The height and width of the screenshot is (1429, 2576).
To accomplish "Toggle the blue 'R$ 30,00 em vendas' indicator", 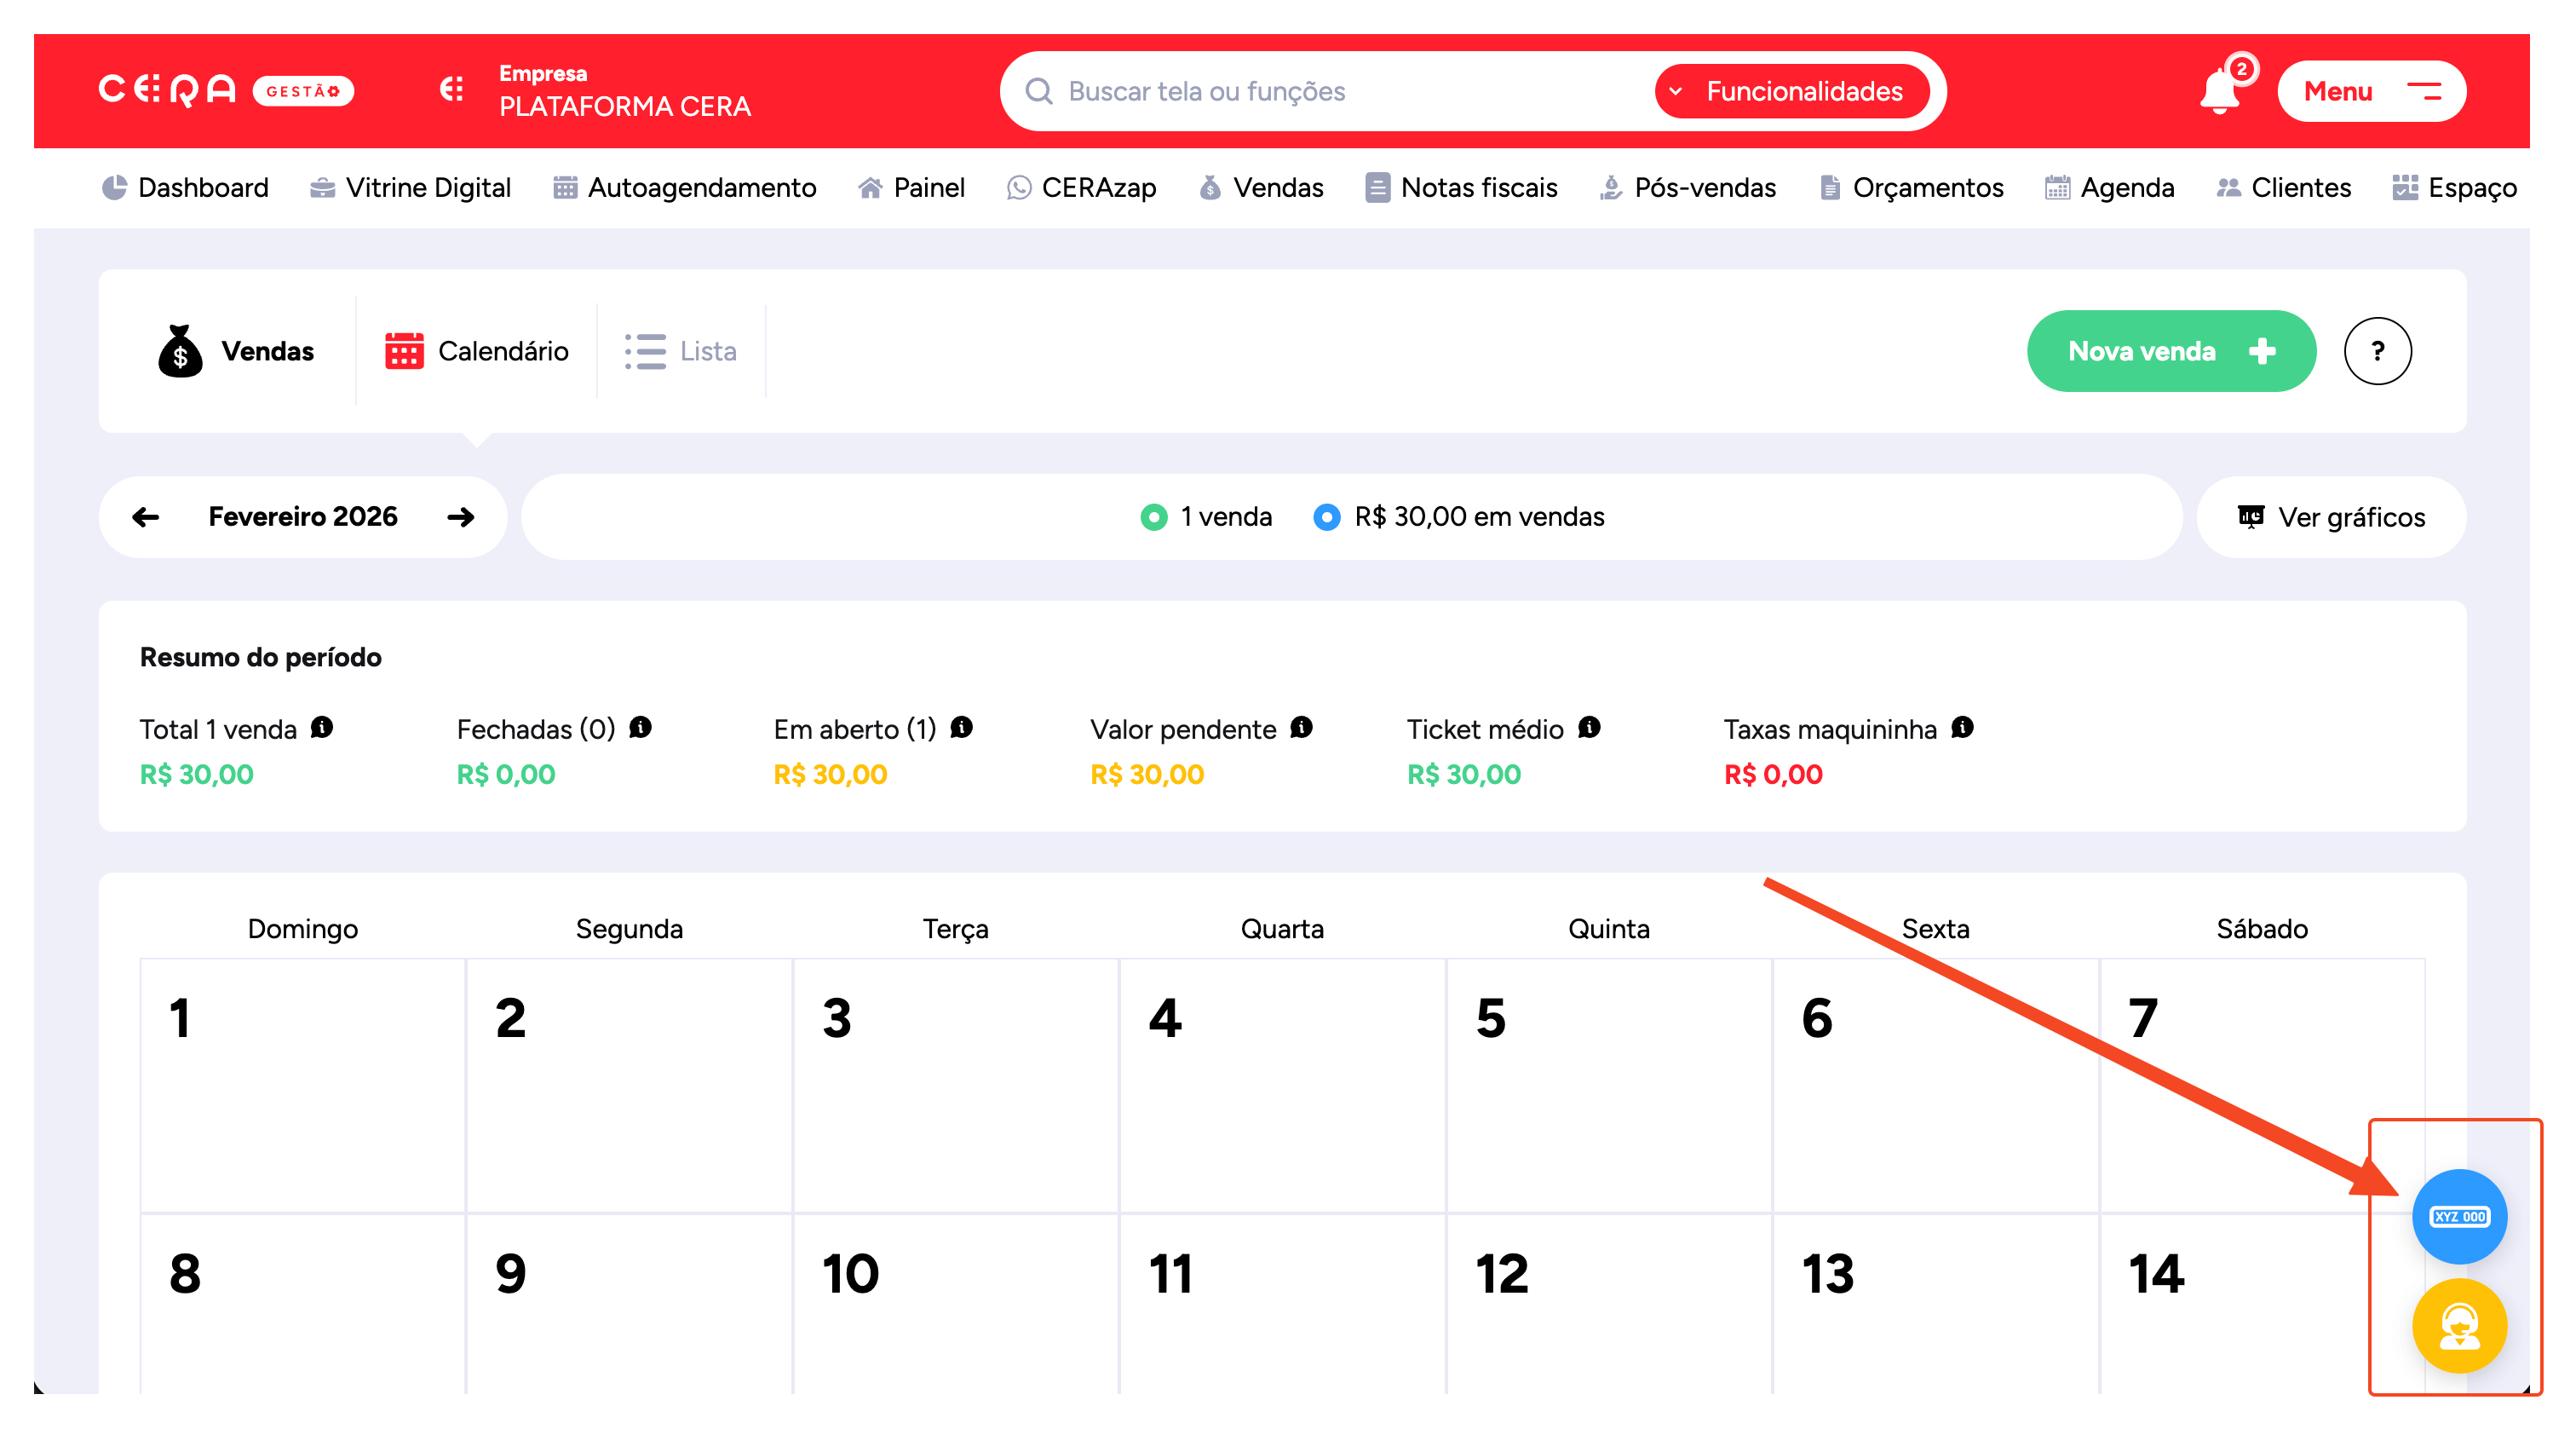I will click(1326, 517).
